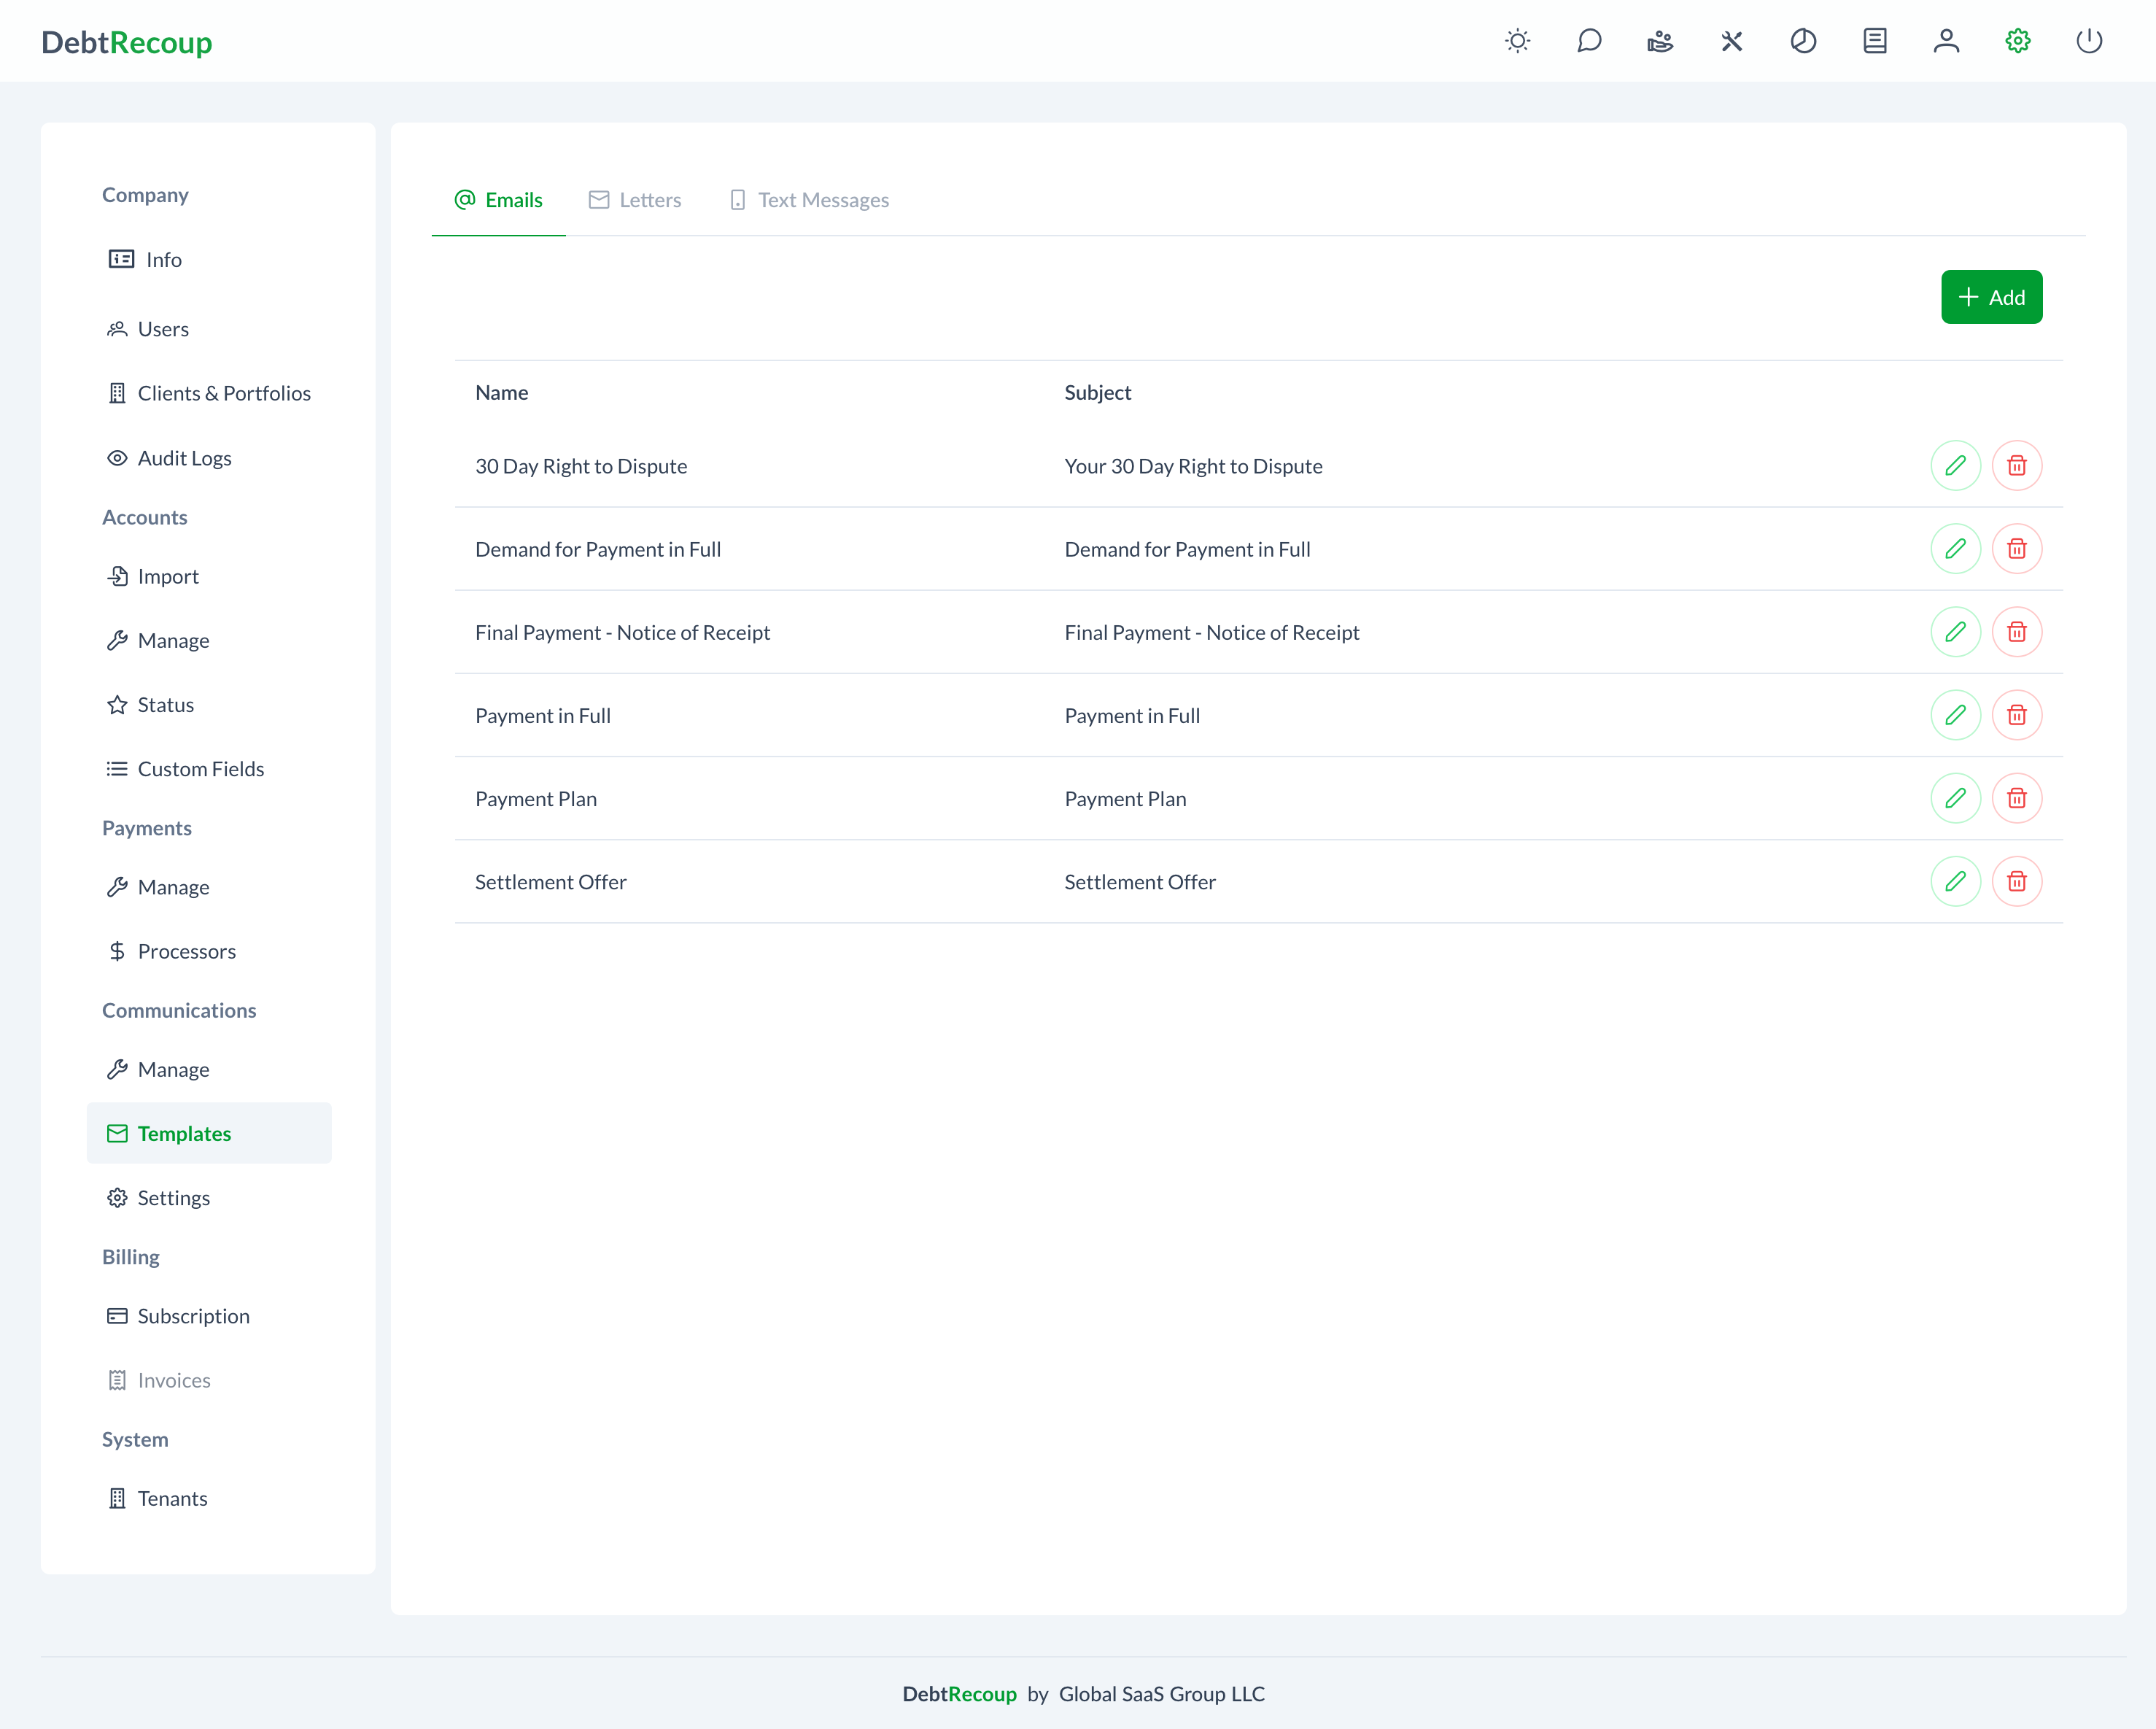Toggle the light/dark theme sun icon
This screenshot has width=2156, height=1729.
(x=1517, y=41)
